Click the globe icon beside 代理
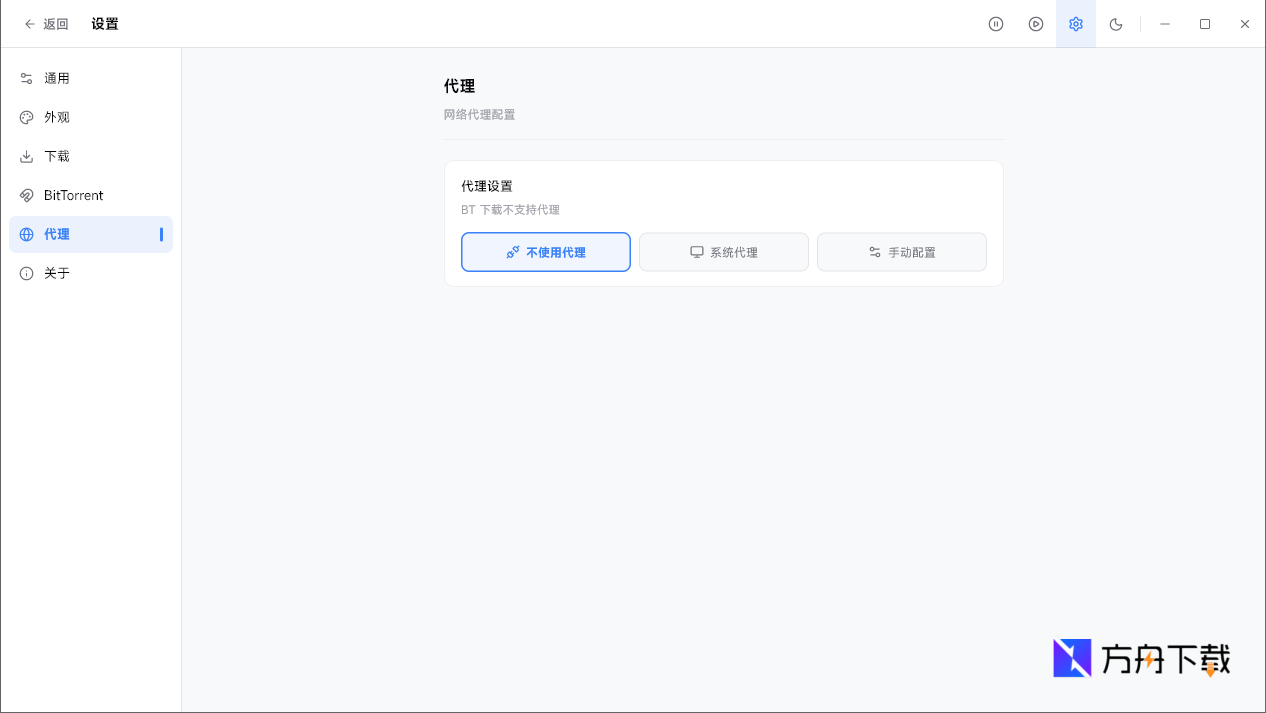Screen dimensions: 1266x713 tap(25, 234)
